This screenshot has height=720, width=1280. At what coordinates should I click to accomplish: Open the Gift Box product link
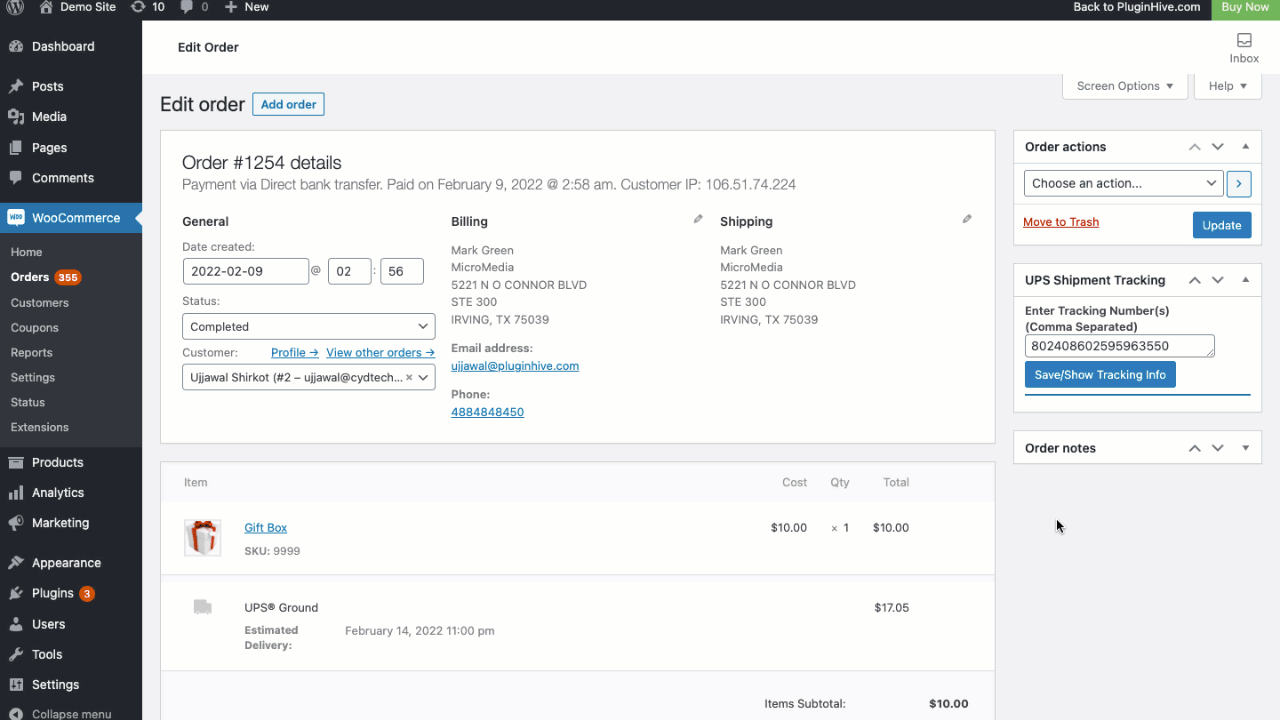pyautogui.click(x=266, y=528)
